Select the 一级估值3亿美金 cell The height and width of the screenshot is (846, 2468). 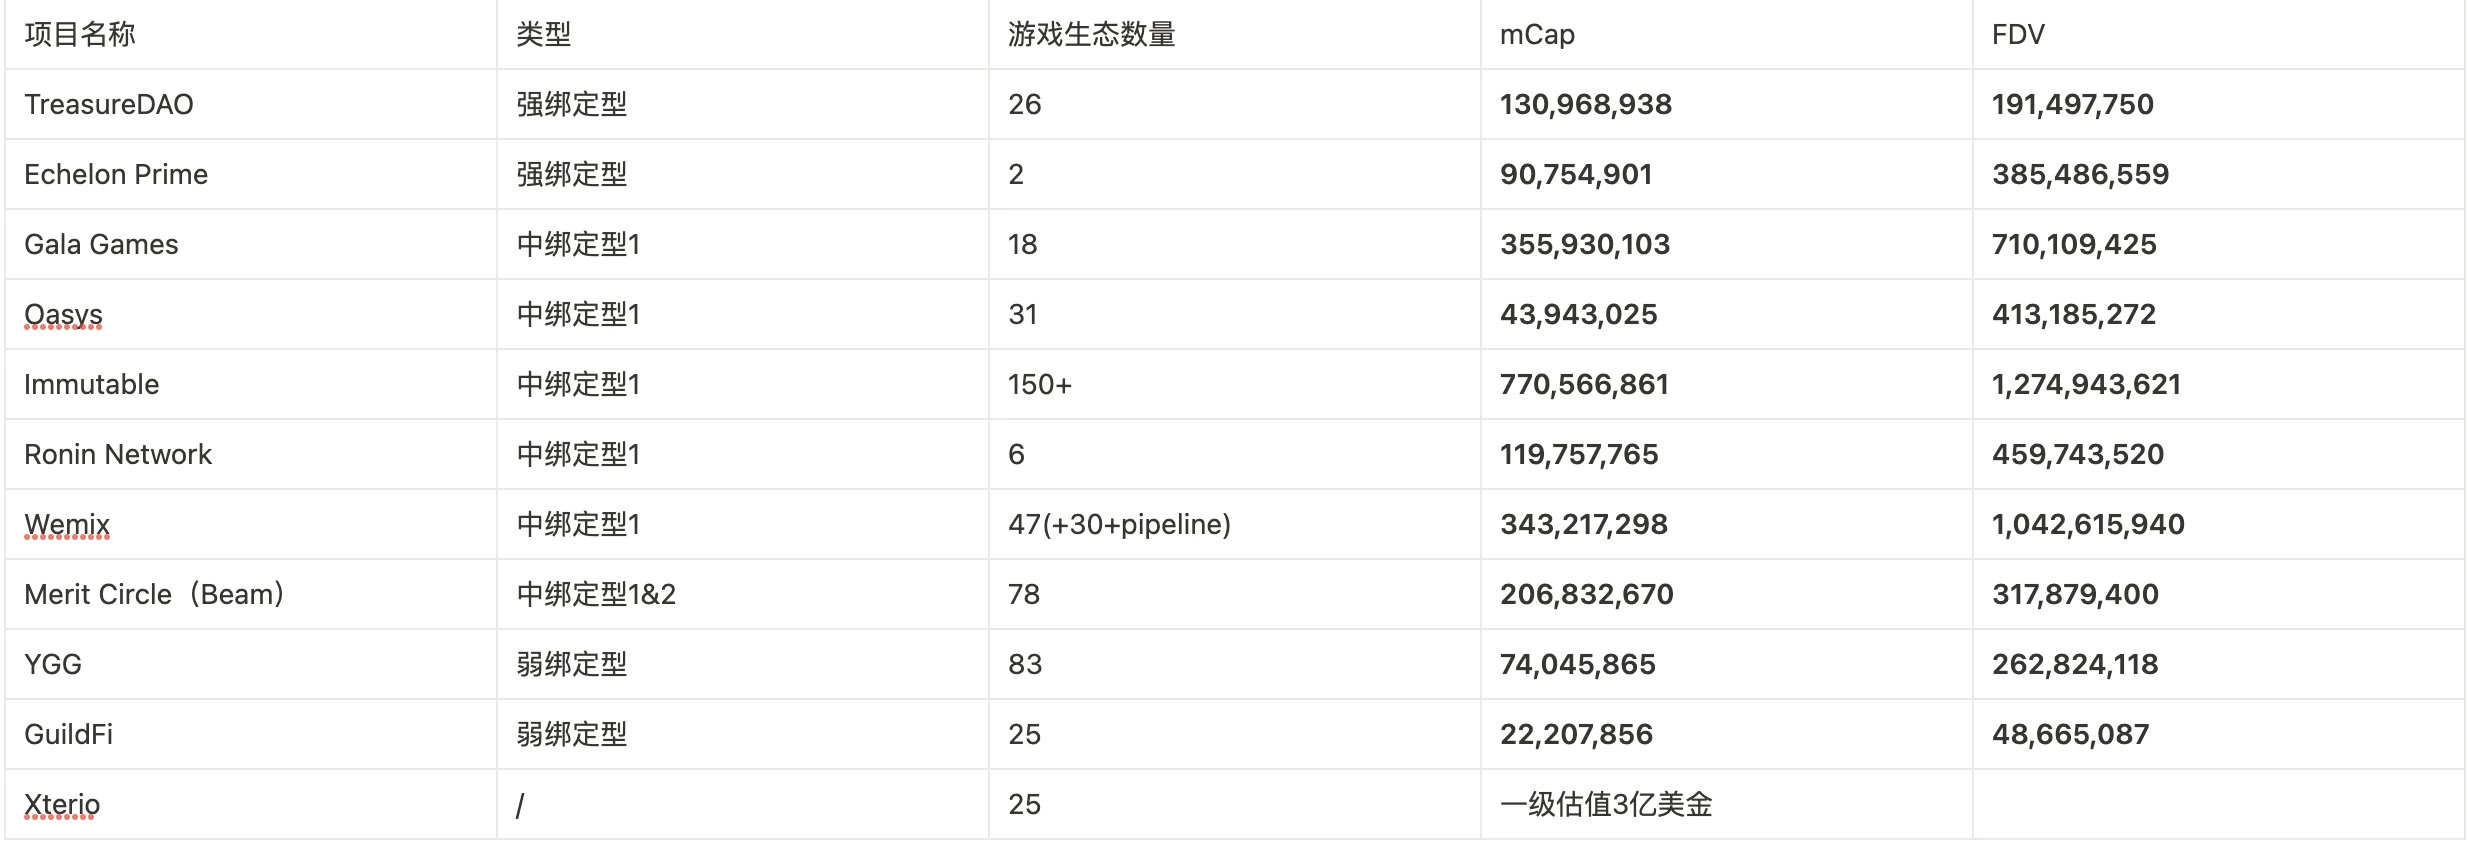[x=1606, y=805]
